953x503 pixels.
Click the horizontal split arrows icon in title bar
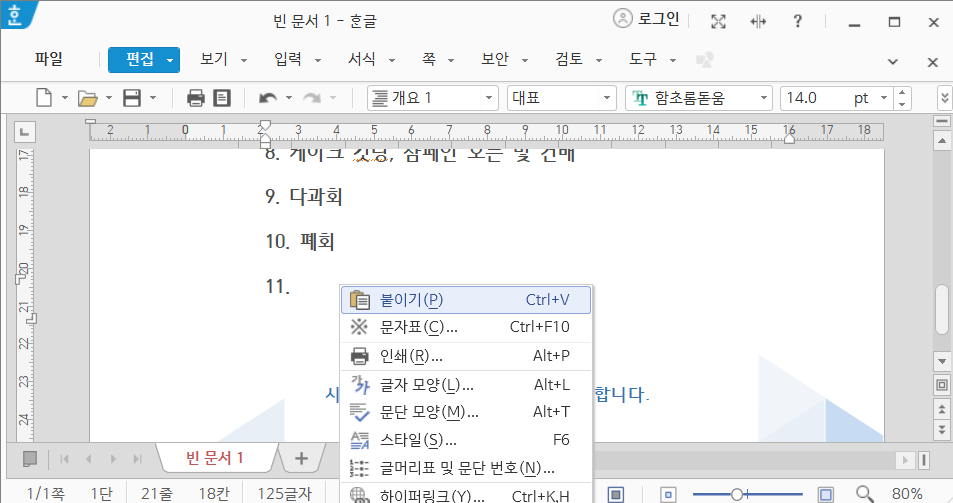pos(758,22)
